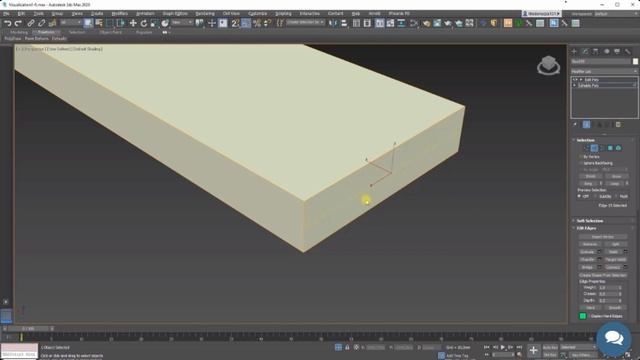Toggle the Auto Key button
The width and height of the screenshot is (640, 360).
(x=550, y=347)
